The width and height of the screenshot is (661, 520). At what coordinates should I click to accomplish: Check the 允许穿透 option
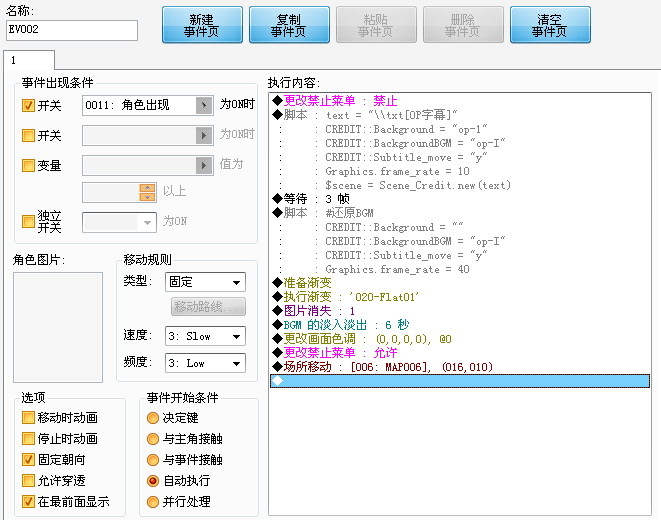point(28,480)
